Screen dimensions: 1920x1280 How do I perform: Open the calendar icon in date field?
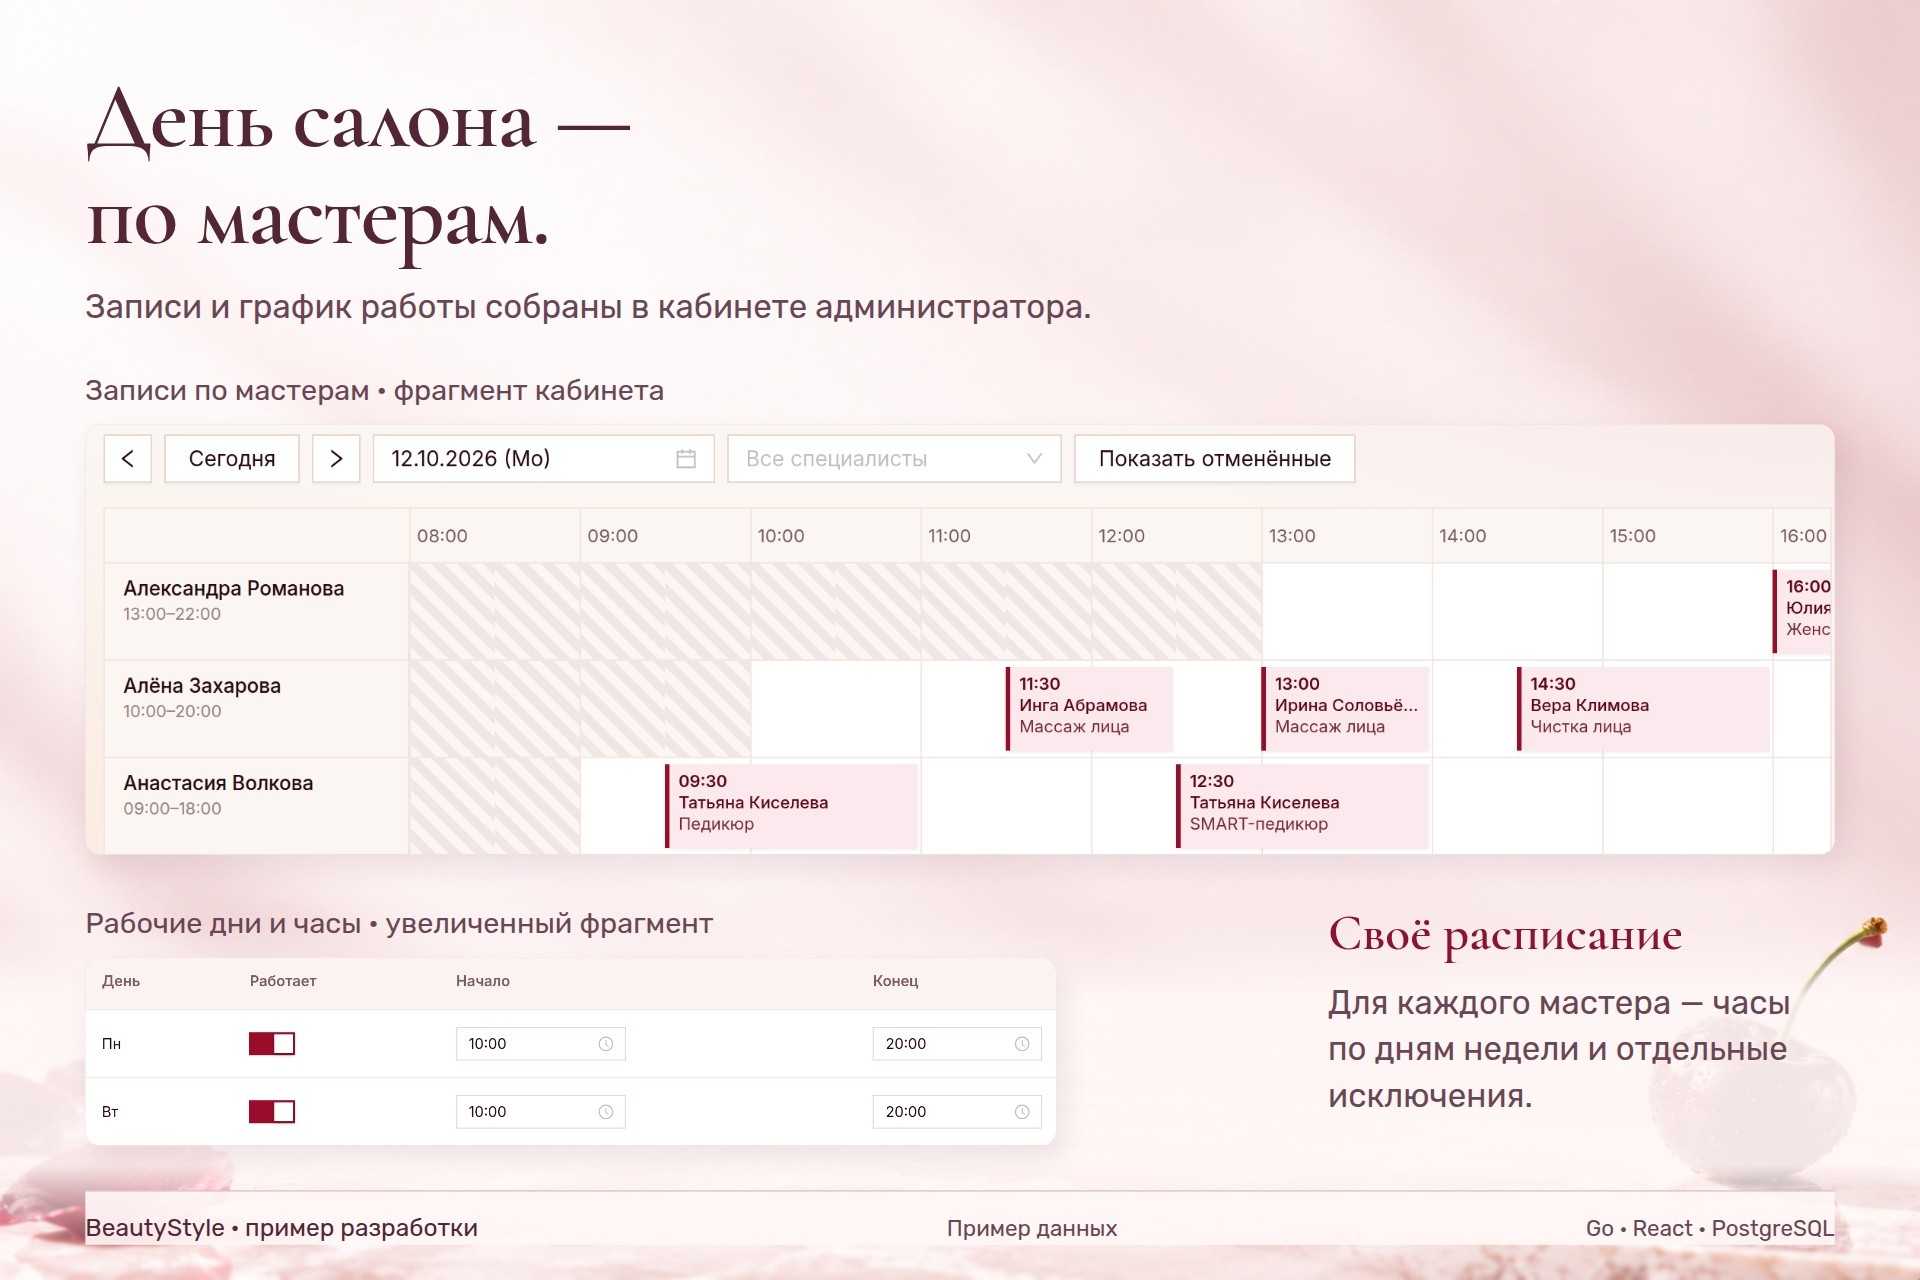686,459
